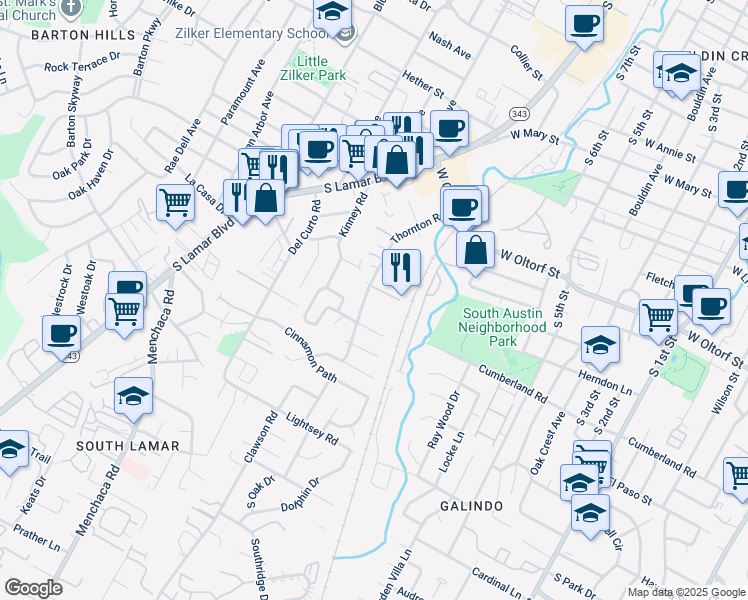Viewport: 748px width, 600px height.
Task: Select the cafe marker above S Lamar Blvd cluster
Action: coord(319,153)
